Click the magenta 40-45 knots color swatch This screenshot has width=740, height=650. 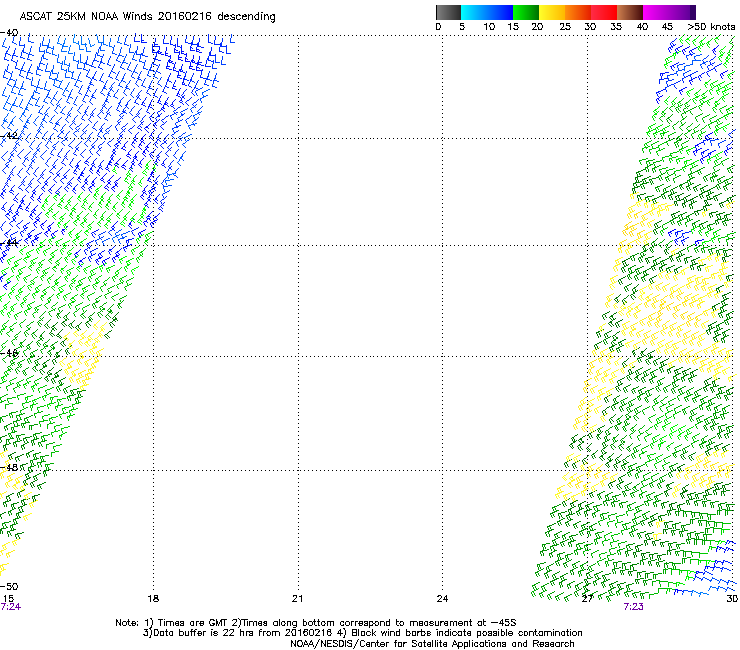click(x=656, y=12)
